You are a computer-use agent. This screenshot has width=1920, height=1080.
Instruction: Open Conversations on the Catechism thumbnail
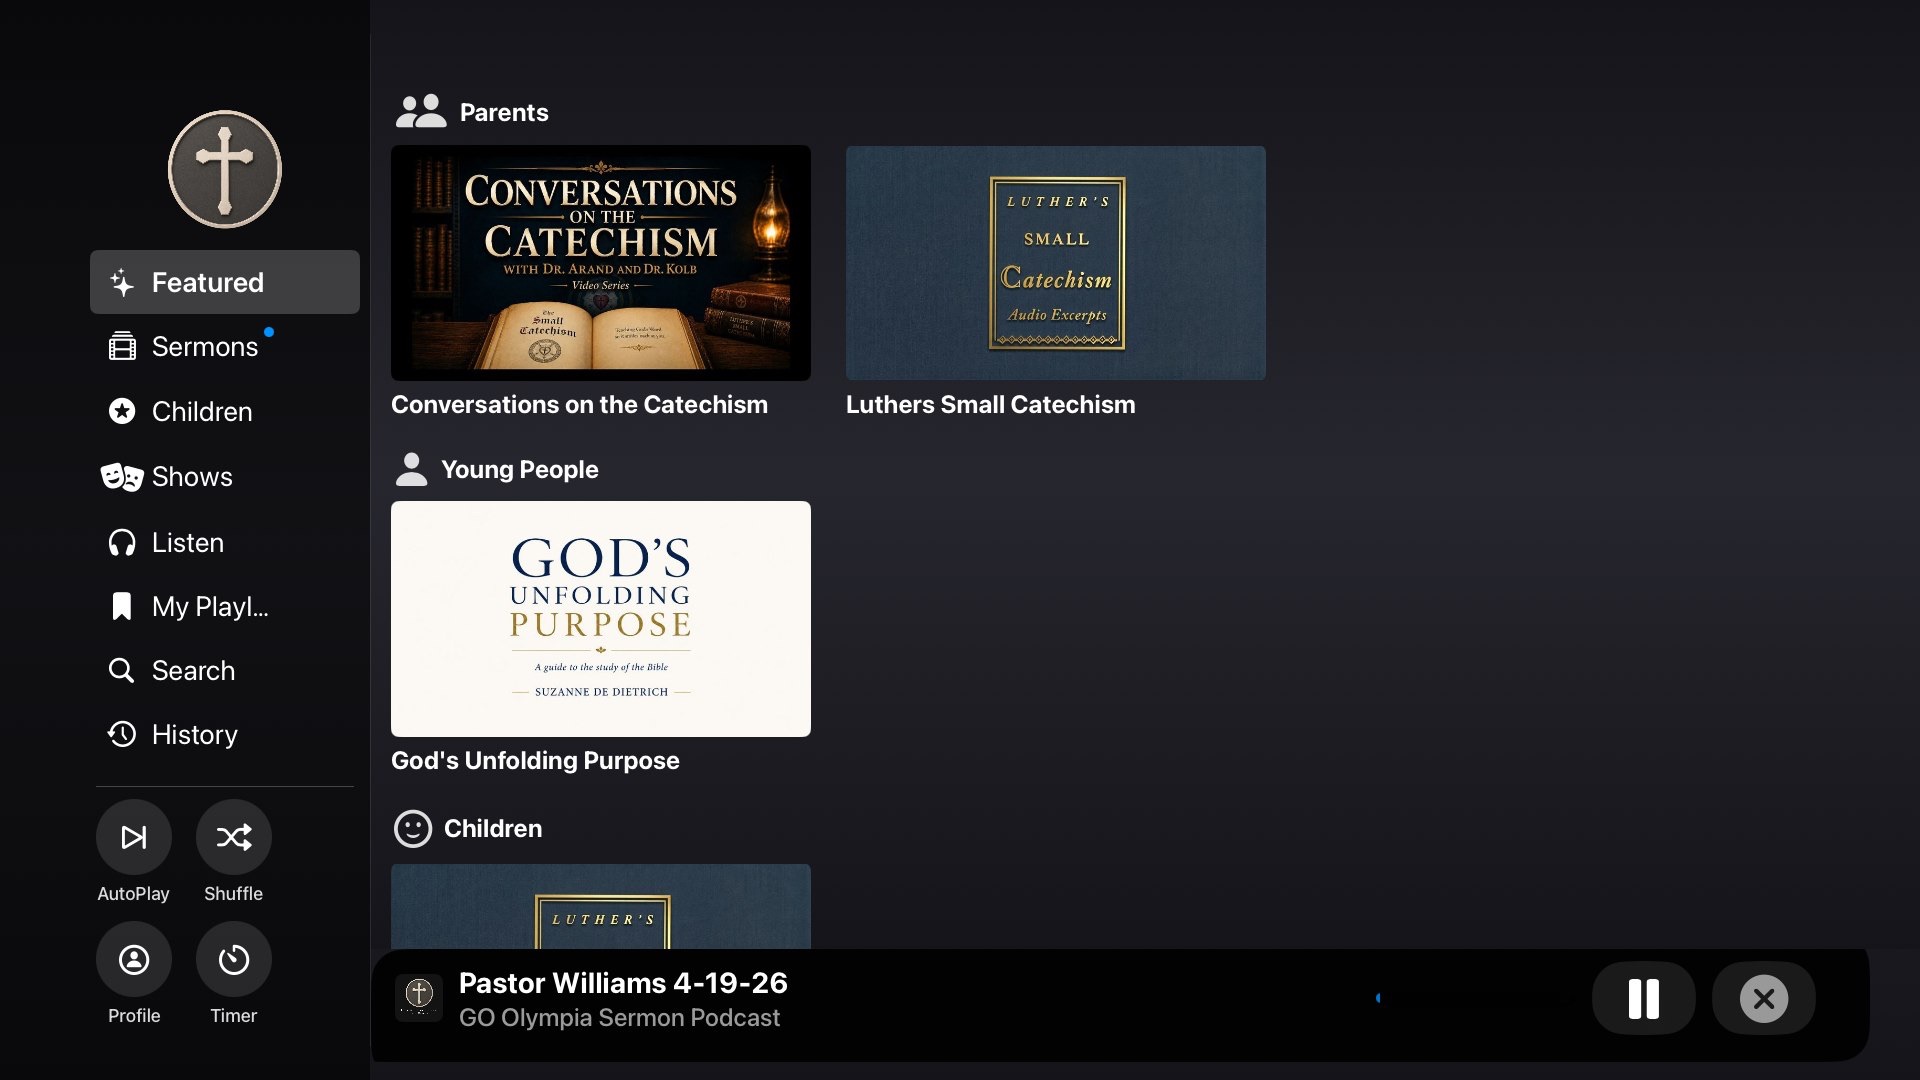601,263
